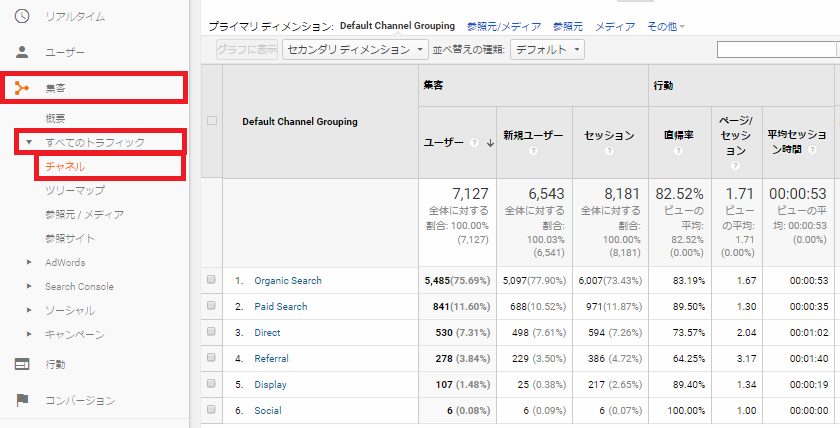Sort by the ユーザー column header
Viewport: 840px width, 428px height.
click(x=444, y=142)
